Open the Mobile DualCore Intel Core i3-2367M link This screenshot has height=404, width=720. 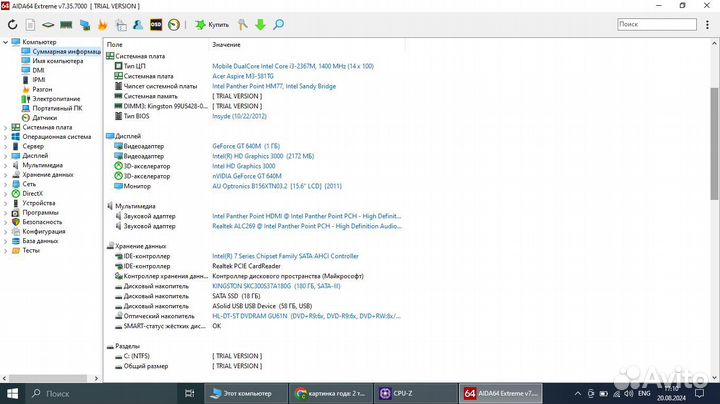[x=293, y=66]
